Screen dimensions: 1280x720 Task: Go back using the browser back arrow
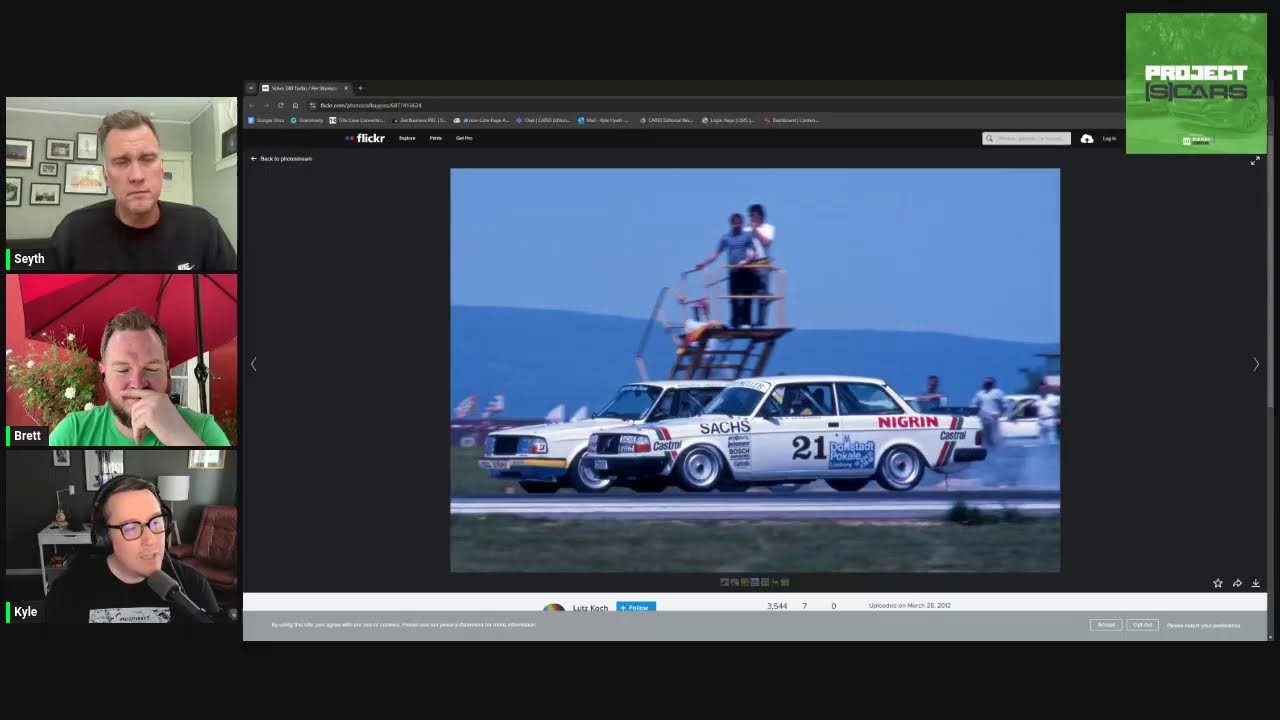253,105
